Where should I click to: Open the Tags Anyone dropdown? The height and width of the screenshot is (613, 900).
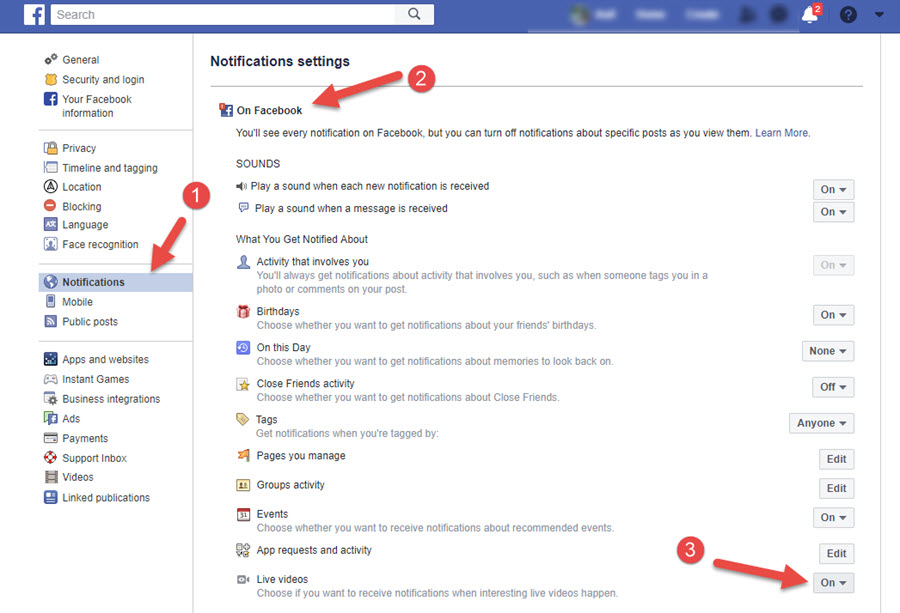click(x=821, y=424)
